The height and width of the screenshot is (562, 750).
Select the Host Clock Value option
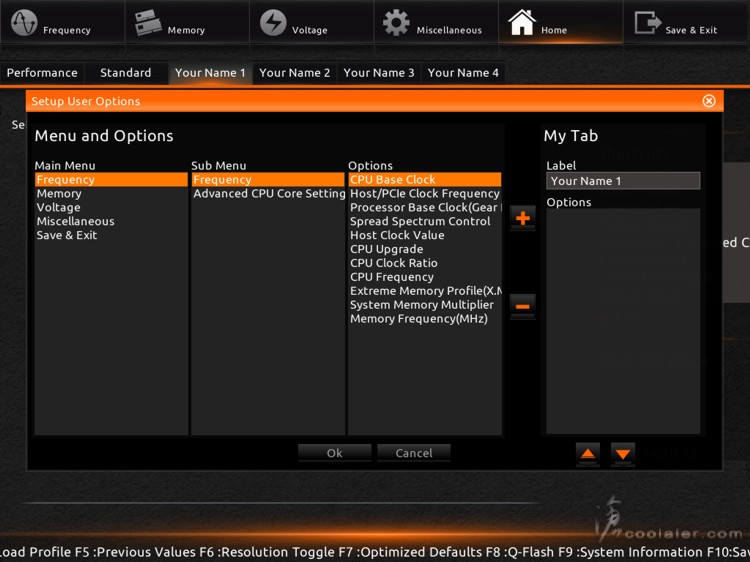[x=425, y=235]
